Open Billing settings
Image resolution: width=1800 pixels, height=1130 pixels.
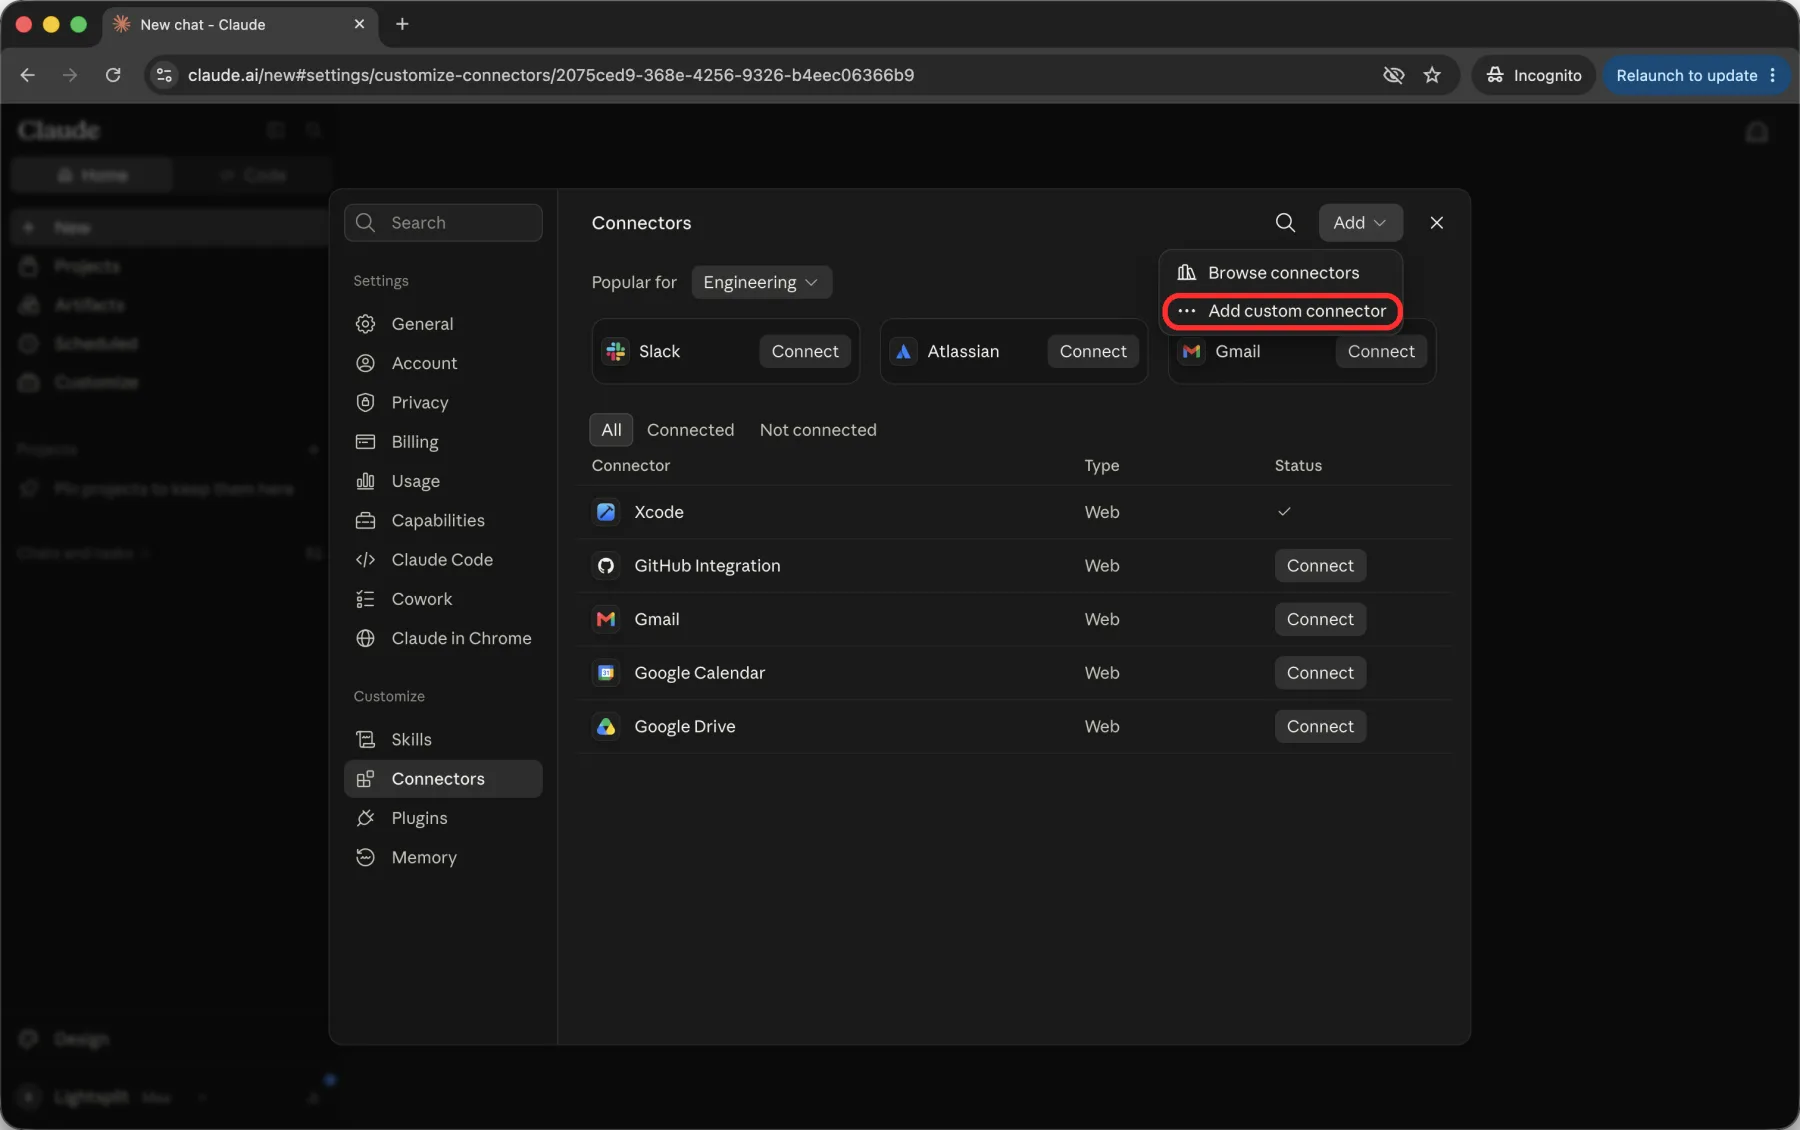(443, 442)
